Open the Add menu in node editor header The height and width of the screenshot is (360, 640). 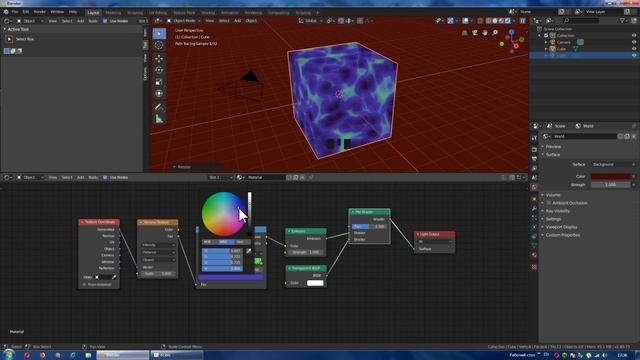[x=80, y=178]
